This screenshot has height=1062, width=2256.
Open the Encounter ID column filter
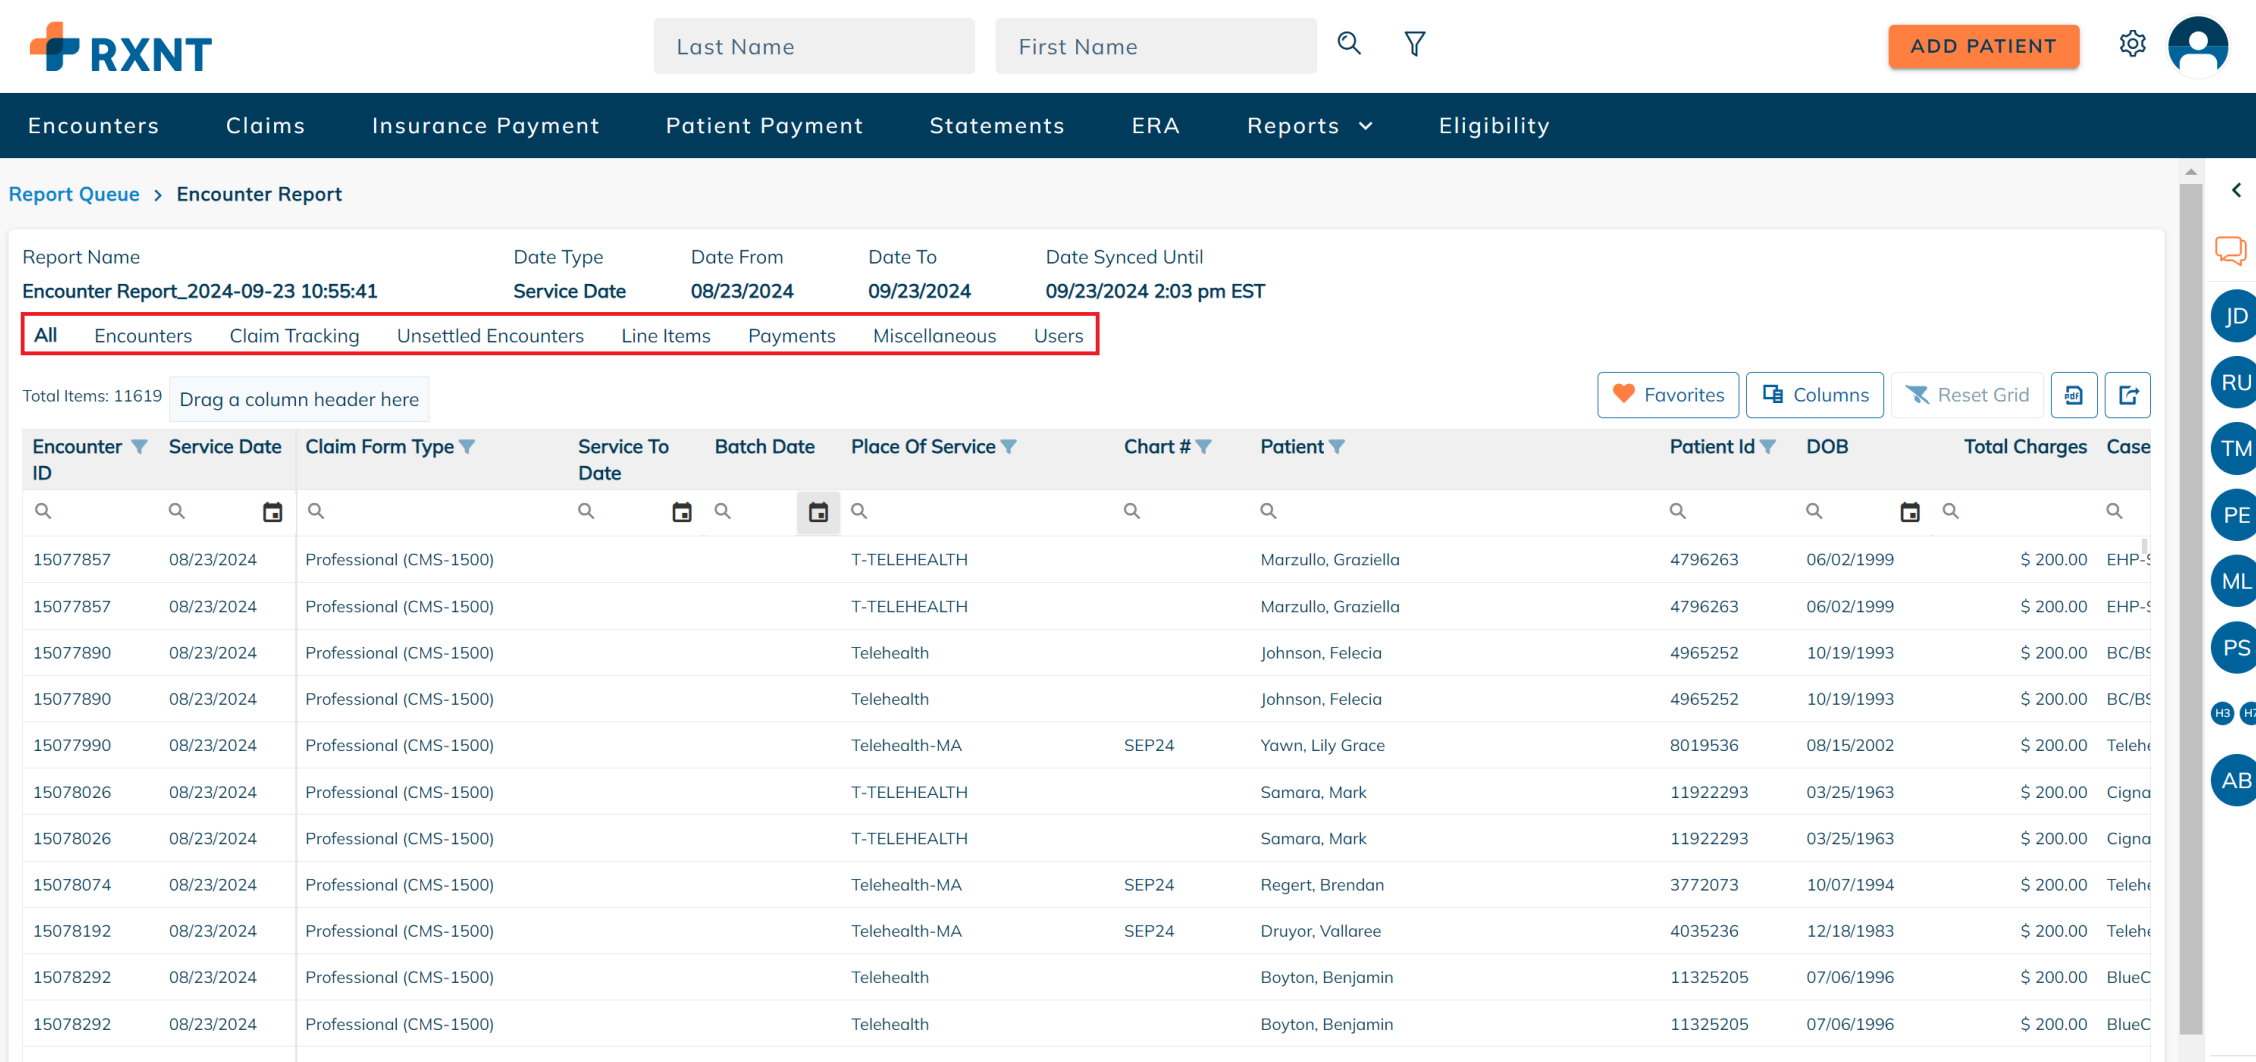coord(140,447)
